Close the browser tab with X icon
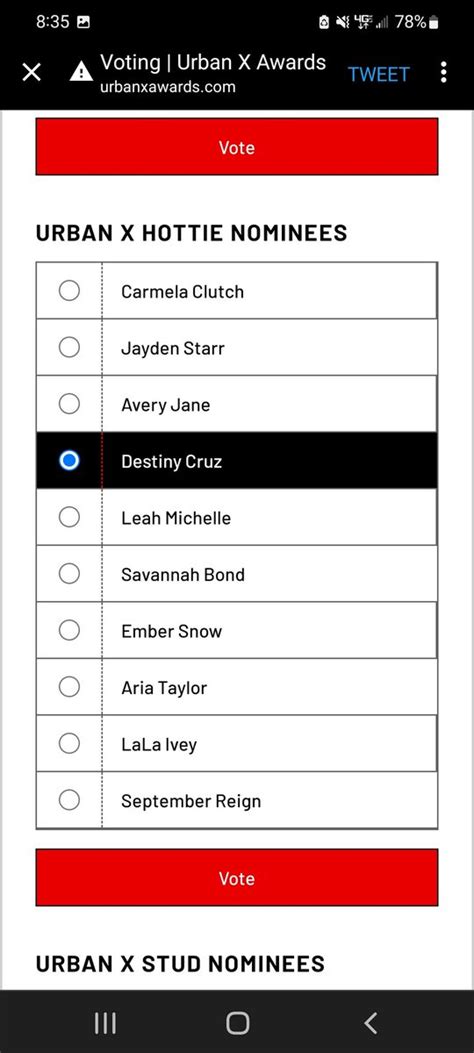The height and width of the screenshot is (1053, 474). tap(32, 73)
